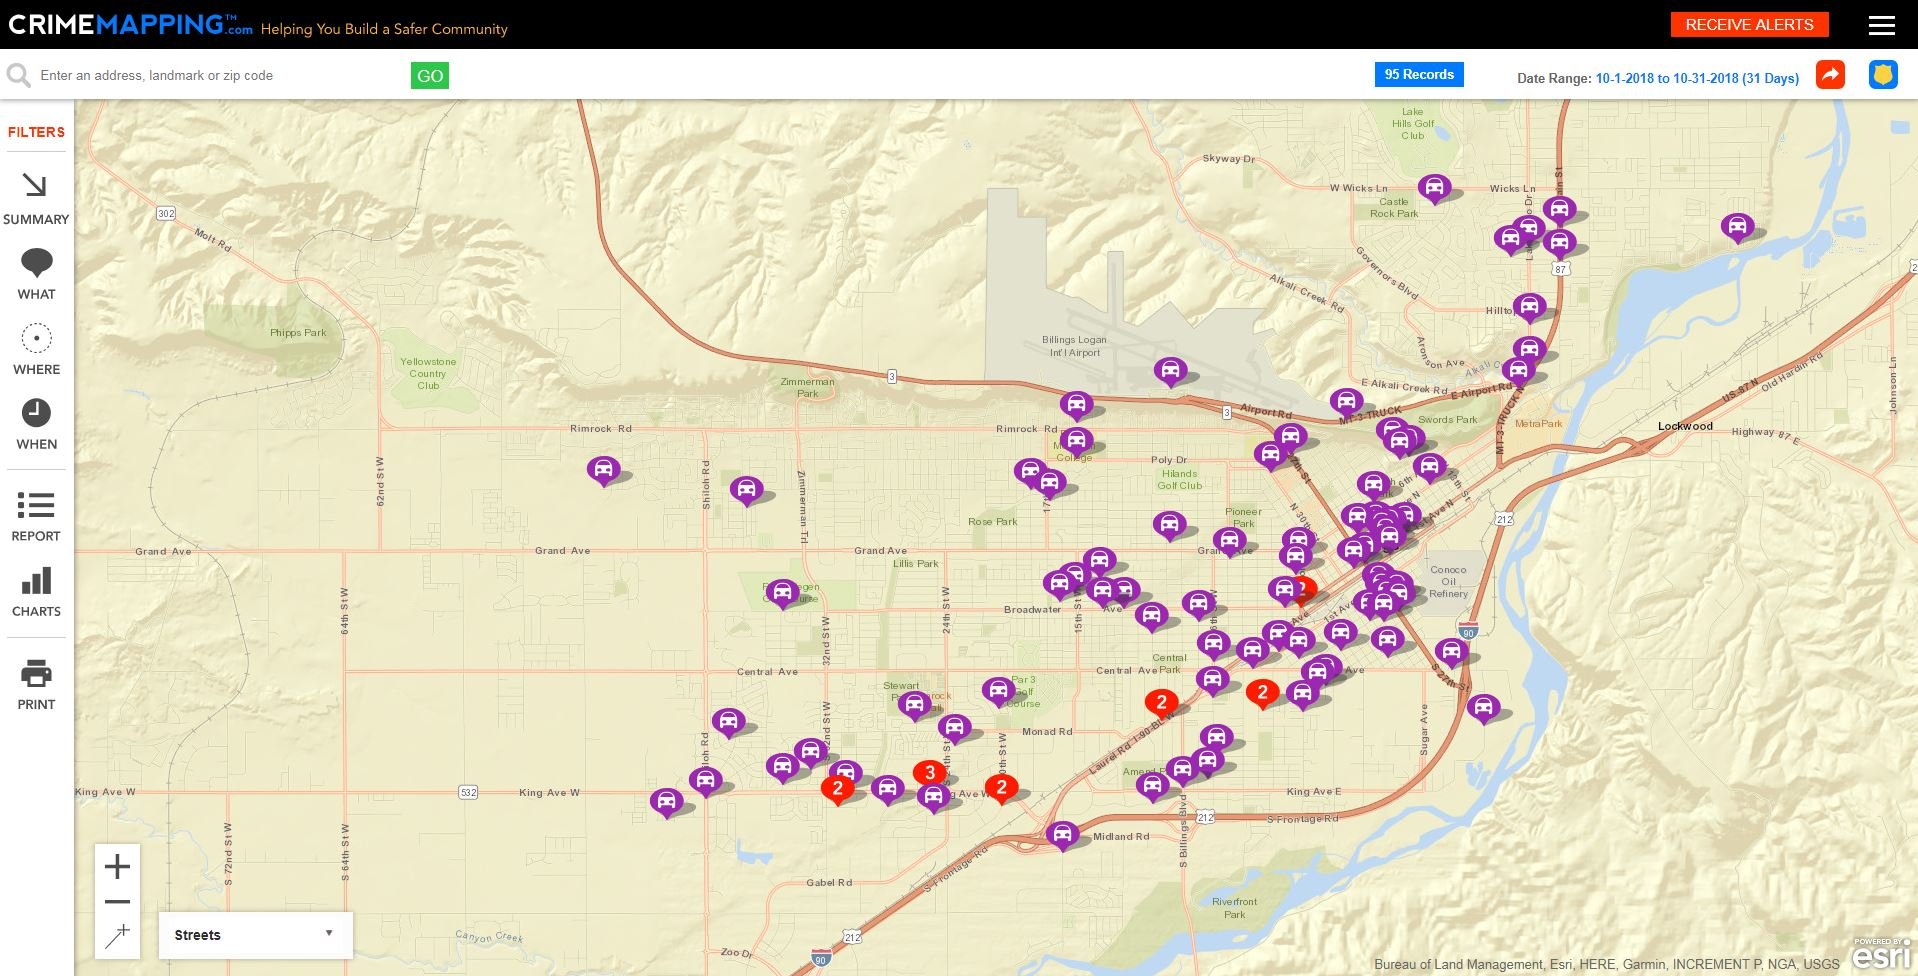Open the Streets basemap dropdown

255,935
